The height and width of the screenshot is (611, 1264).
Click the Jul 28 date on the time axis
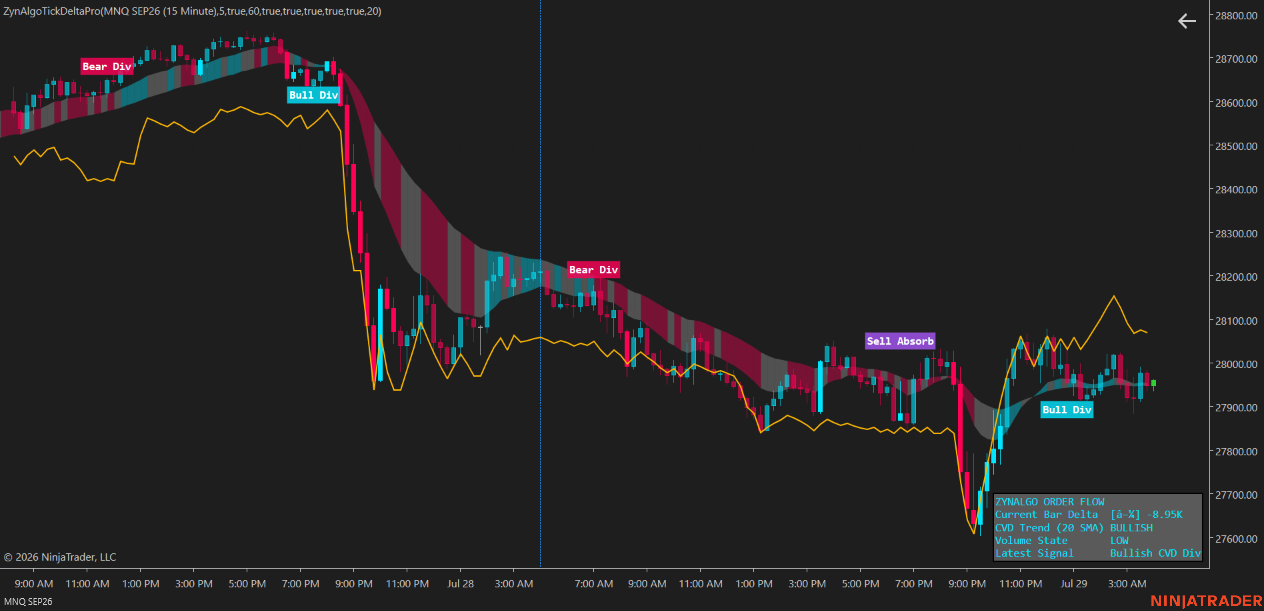pyautogui.click(x=461, y=583)
